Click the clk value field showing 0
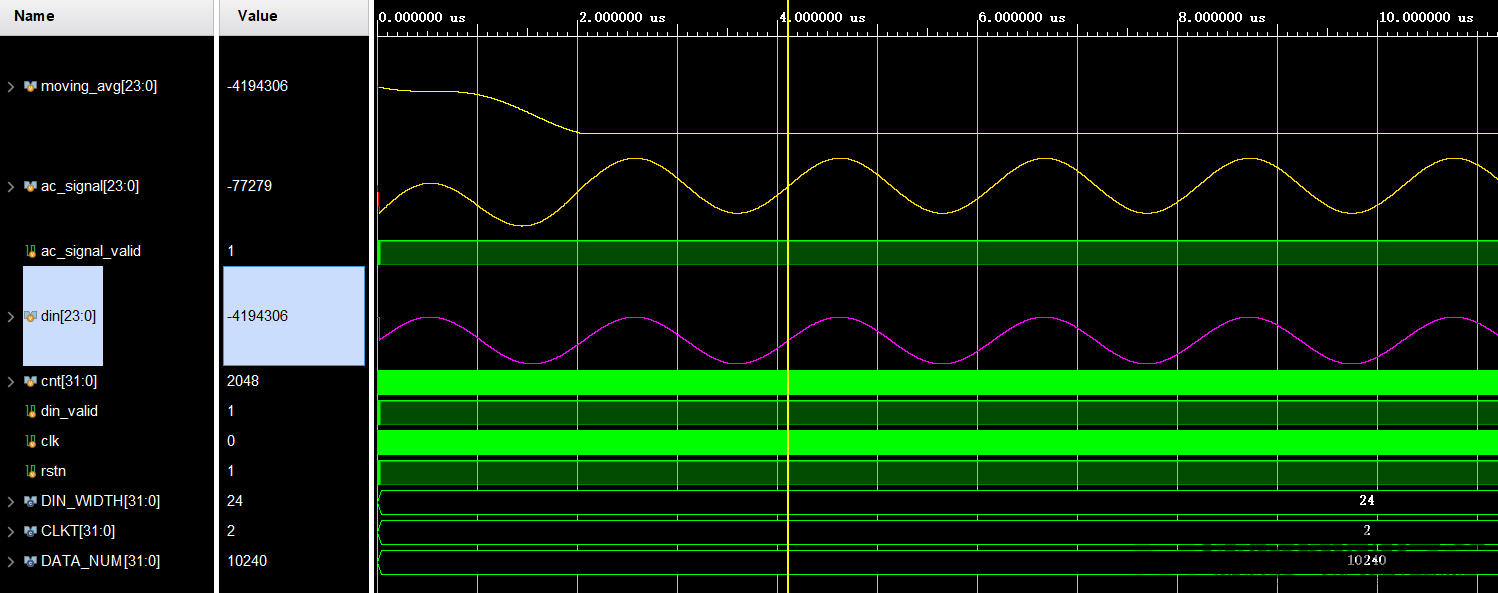This screenshot has height=593, width=1498. pyautogui.click(x=230, y=441)
